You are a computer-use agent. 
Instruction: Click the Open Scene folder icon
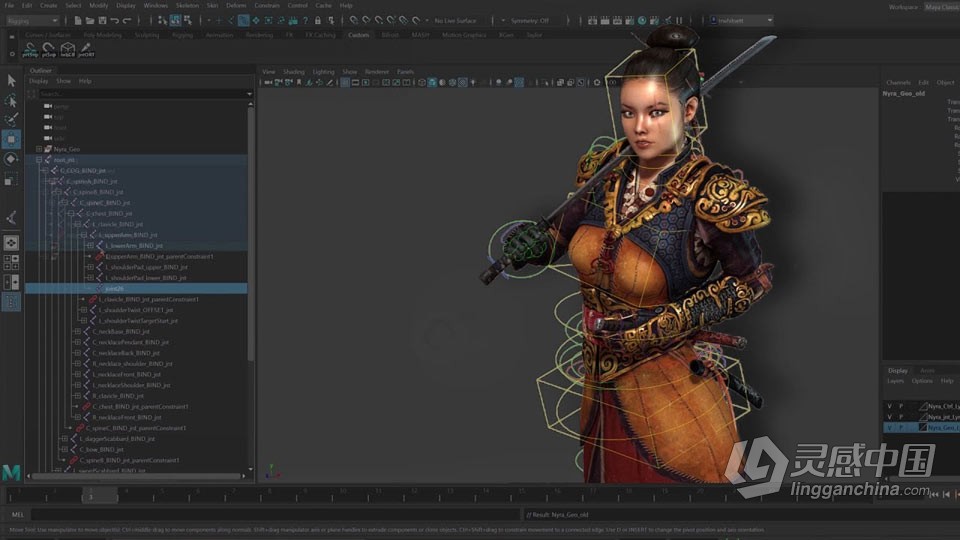point(90,21)
